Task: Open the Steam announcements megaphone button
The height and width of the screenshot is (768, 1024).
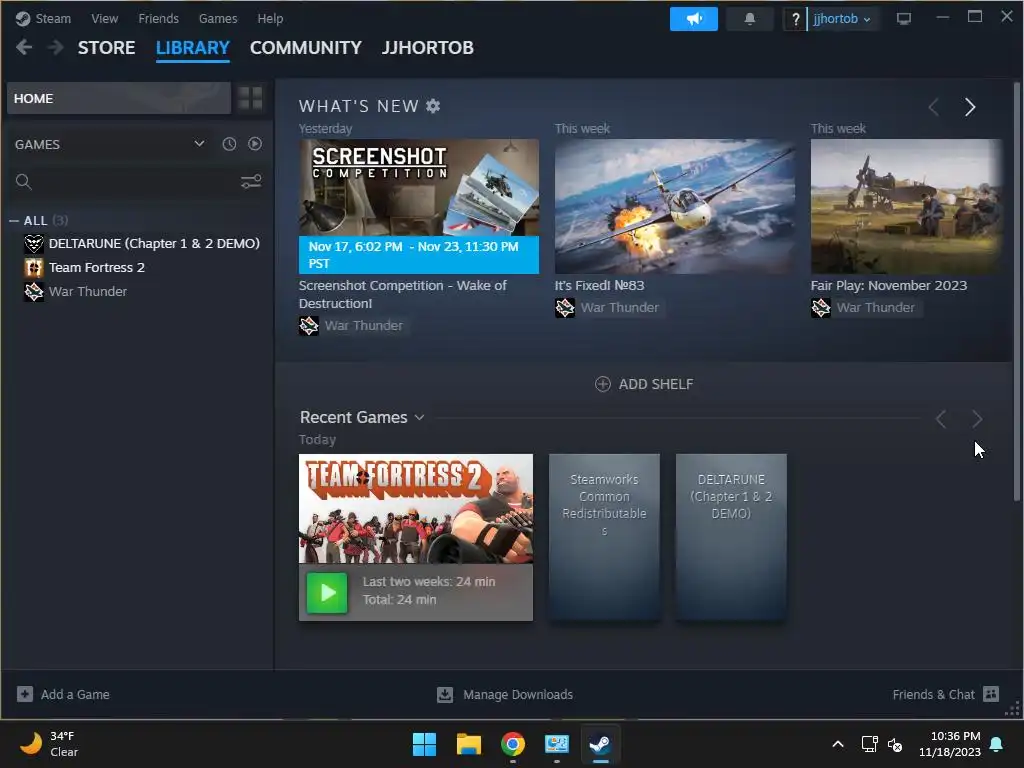Action: 694,19
